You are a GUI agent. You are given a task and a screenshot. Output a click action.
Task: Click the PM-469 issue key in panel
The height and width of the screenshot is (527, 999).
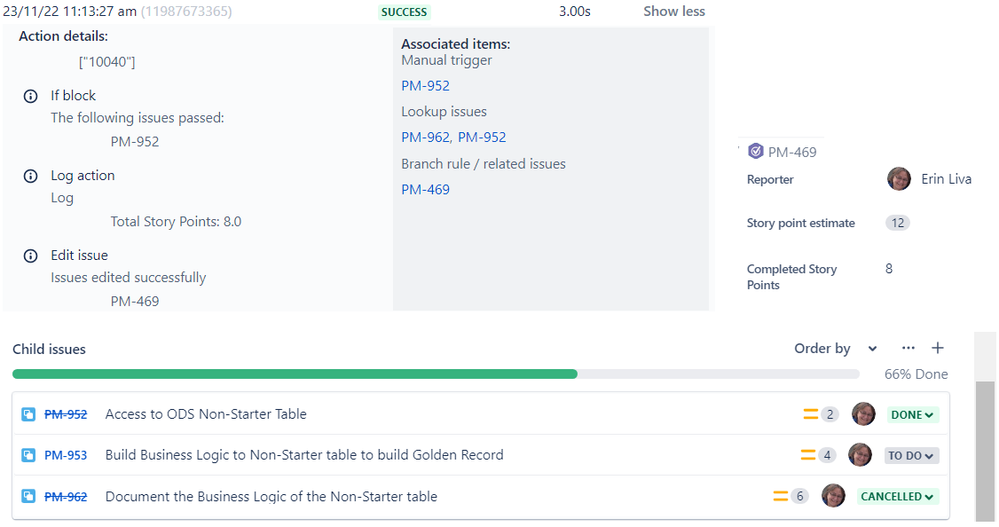pyautogui.click(x=792, y=152)
